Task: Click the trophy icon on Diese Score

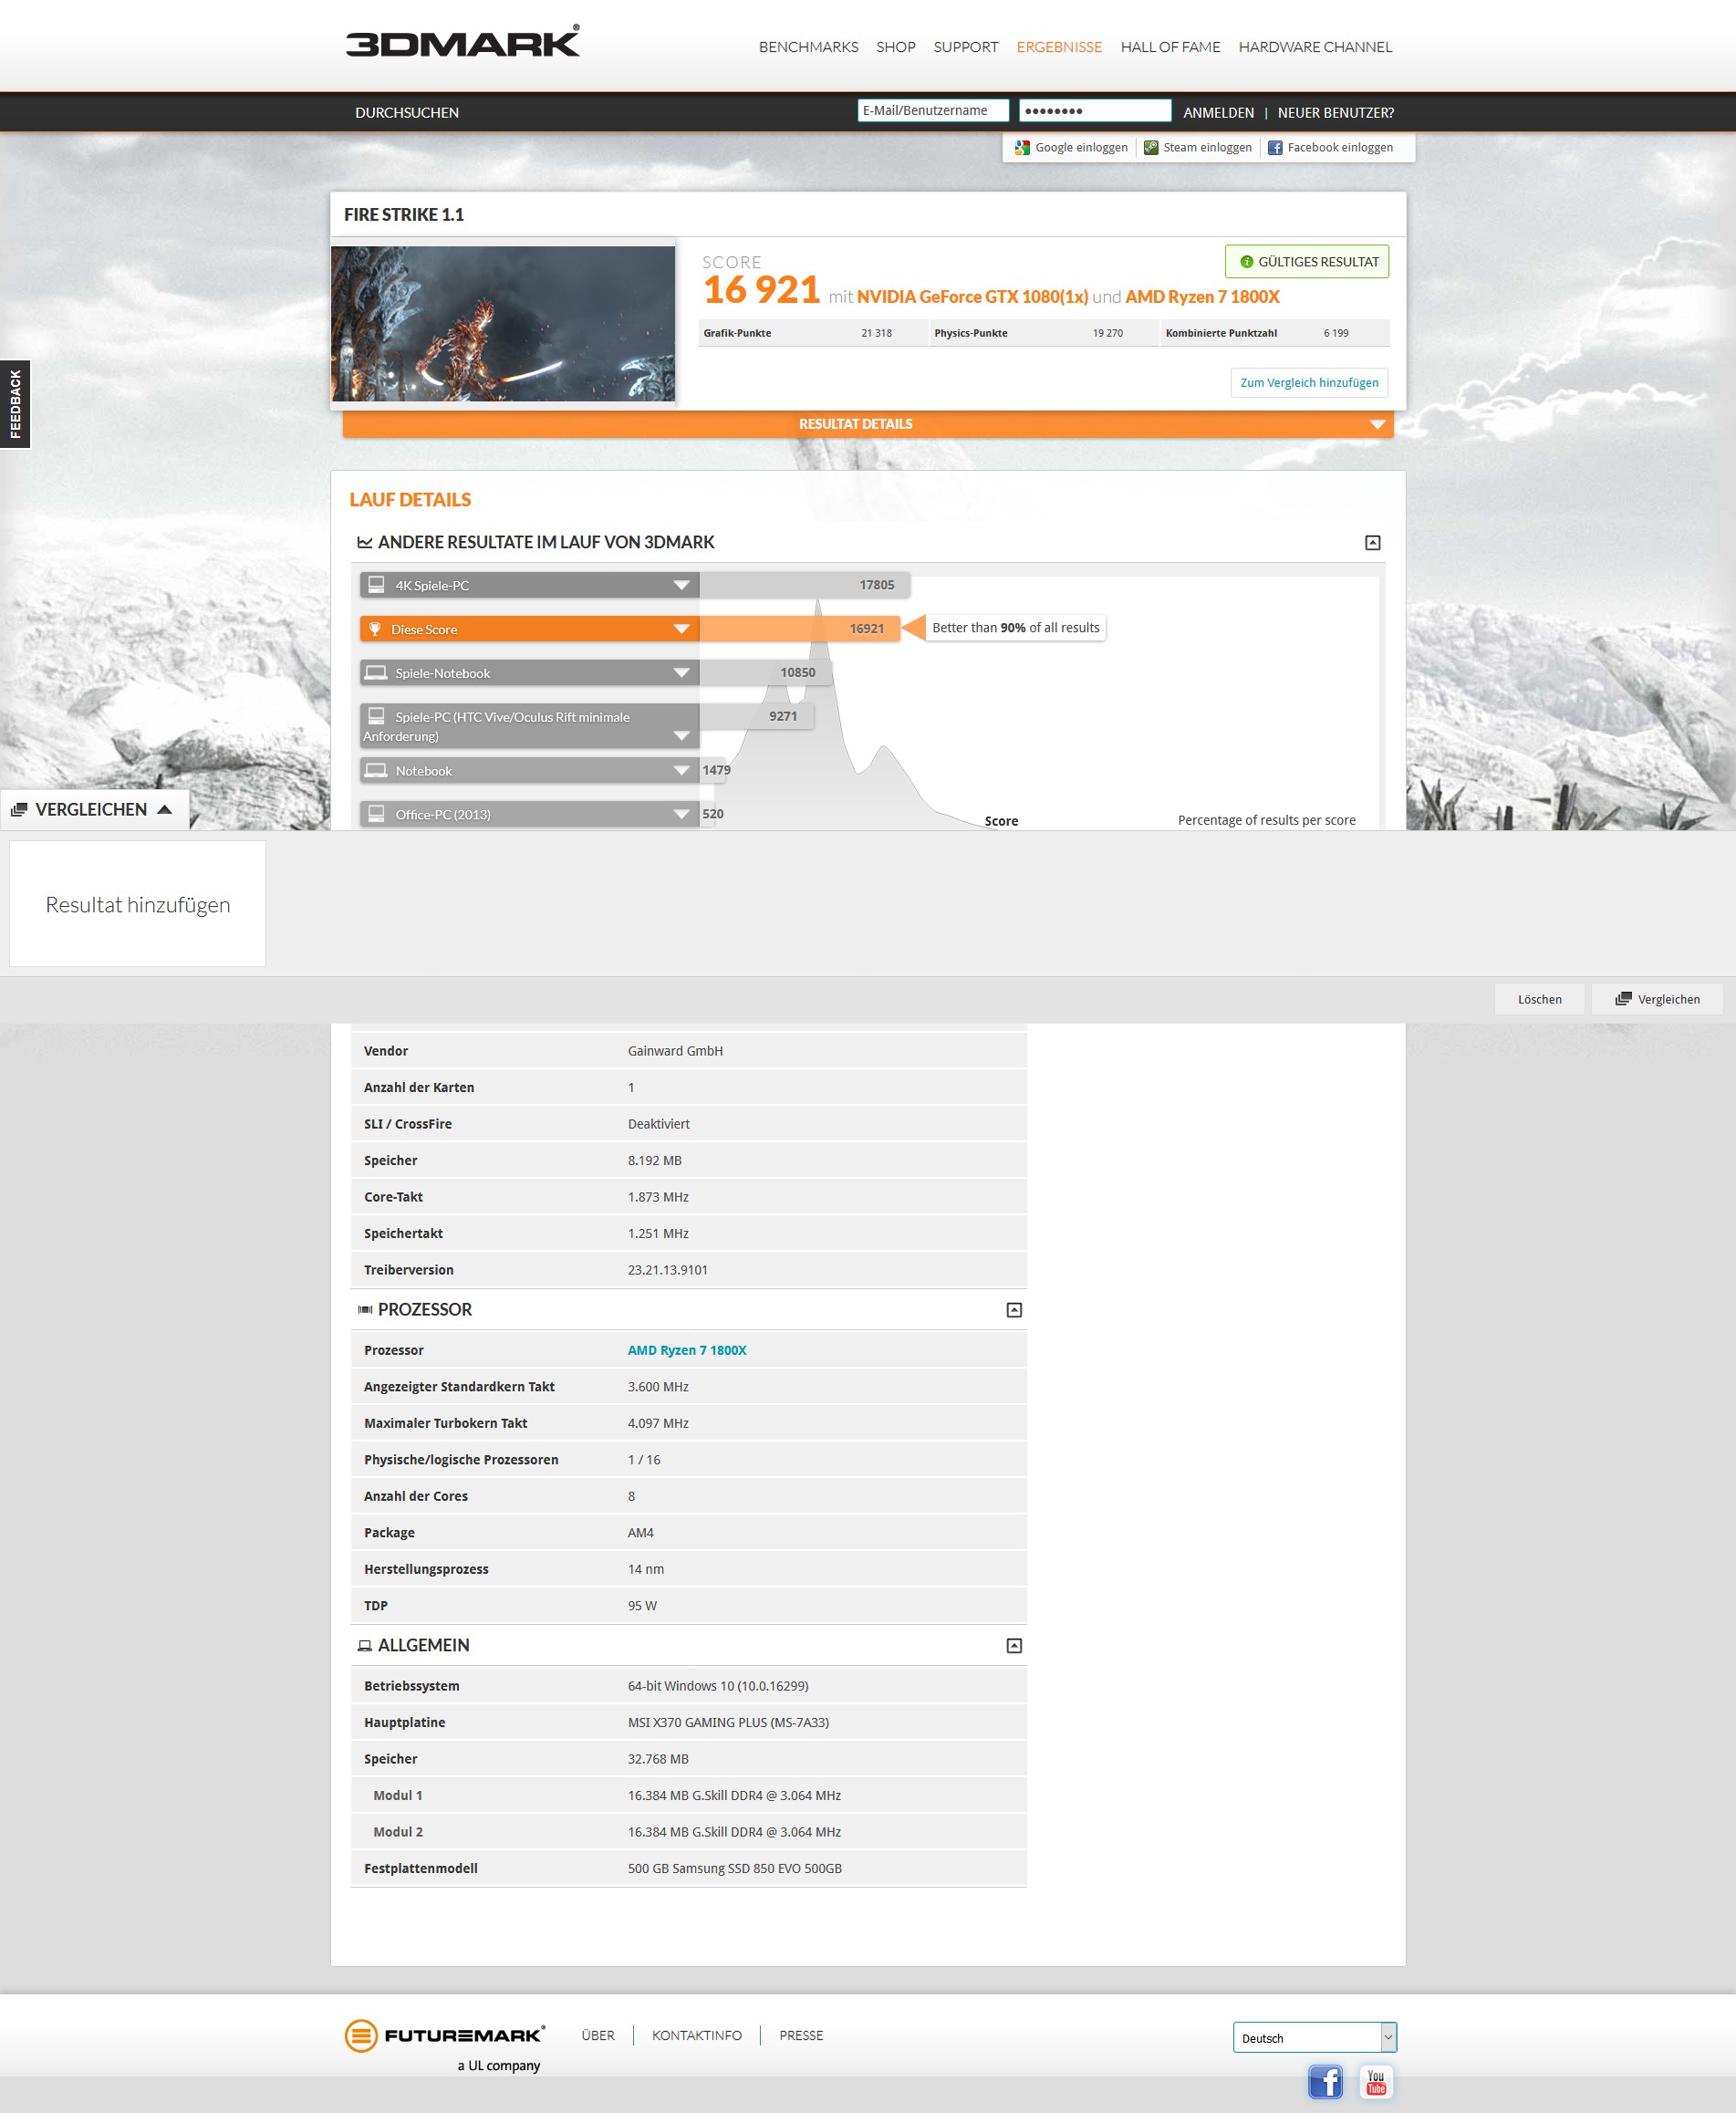Action: 375,629
